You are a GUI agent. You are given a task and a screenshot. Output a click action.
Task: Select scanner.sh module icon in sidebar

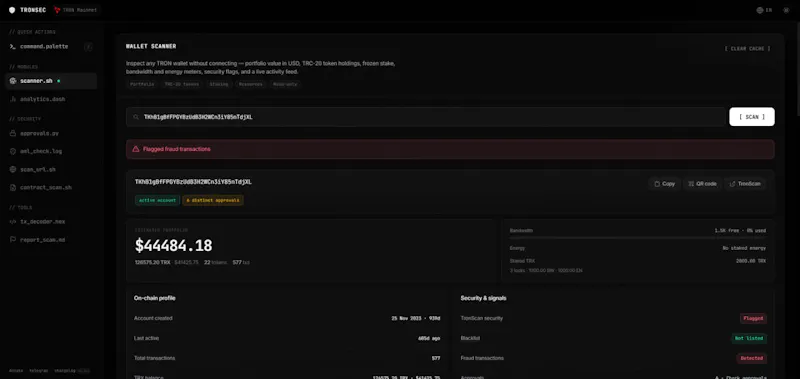pyautogui.click(x=13, y=81)
